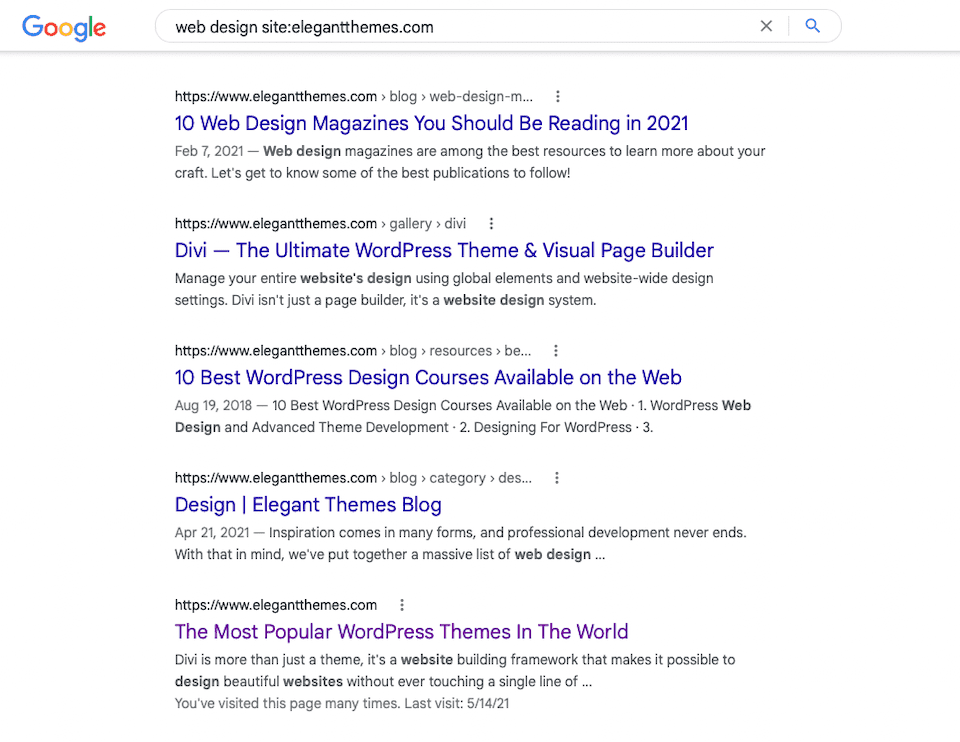Open options for the Most Popular Themes result
Viewport: 960px width, 742px height.
point(401,604)
